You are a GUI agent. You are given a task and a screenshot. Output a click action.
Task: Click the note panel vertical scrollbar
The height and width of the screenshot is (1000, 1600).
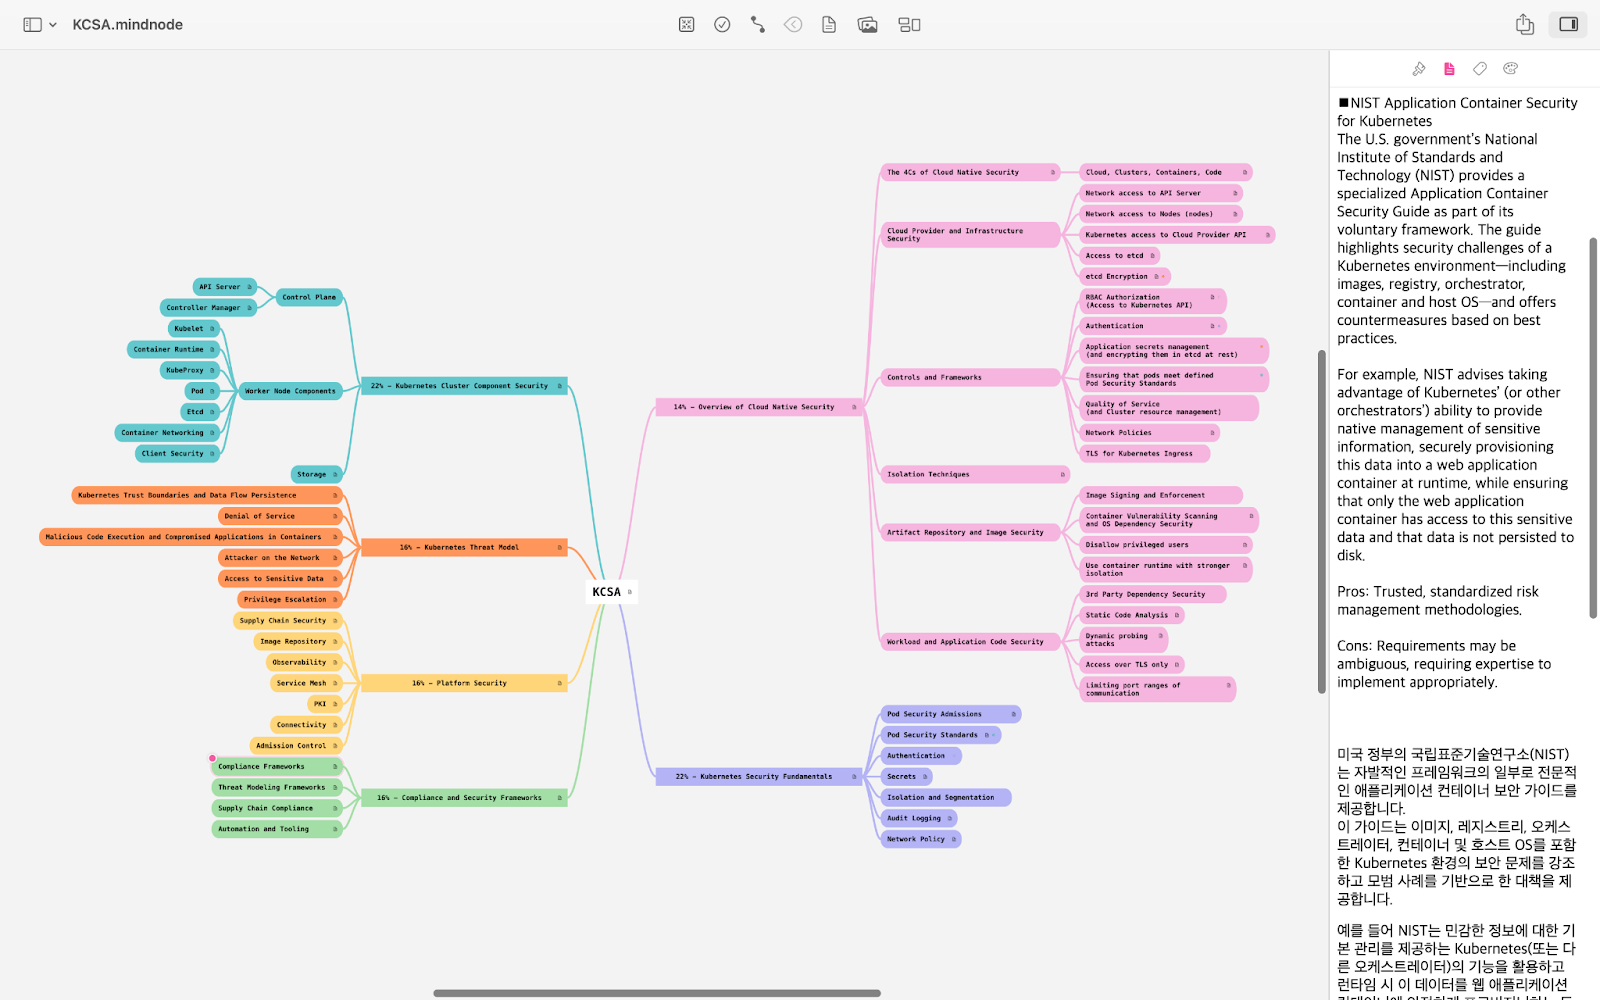tap(1593, 429)
